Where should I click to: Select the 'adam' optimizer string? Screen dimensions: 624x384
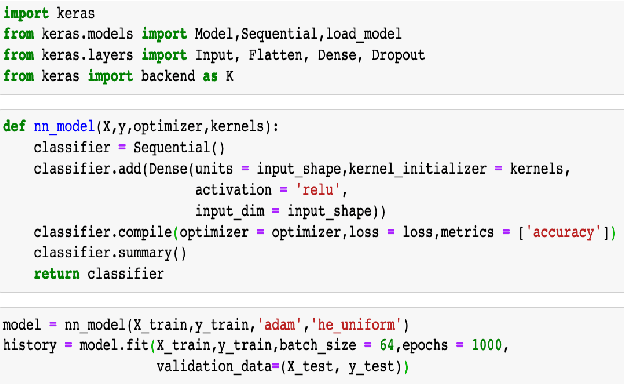coord(280,325)
